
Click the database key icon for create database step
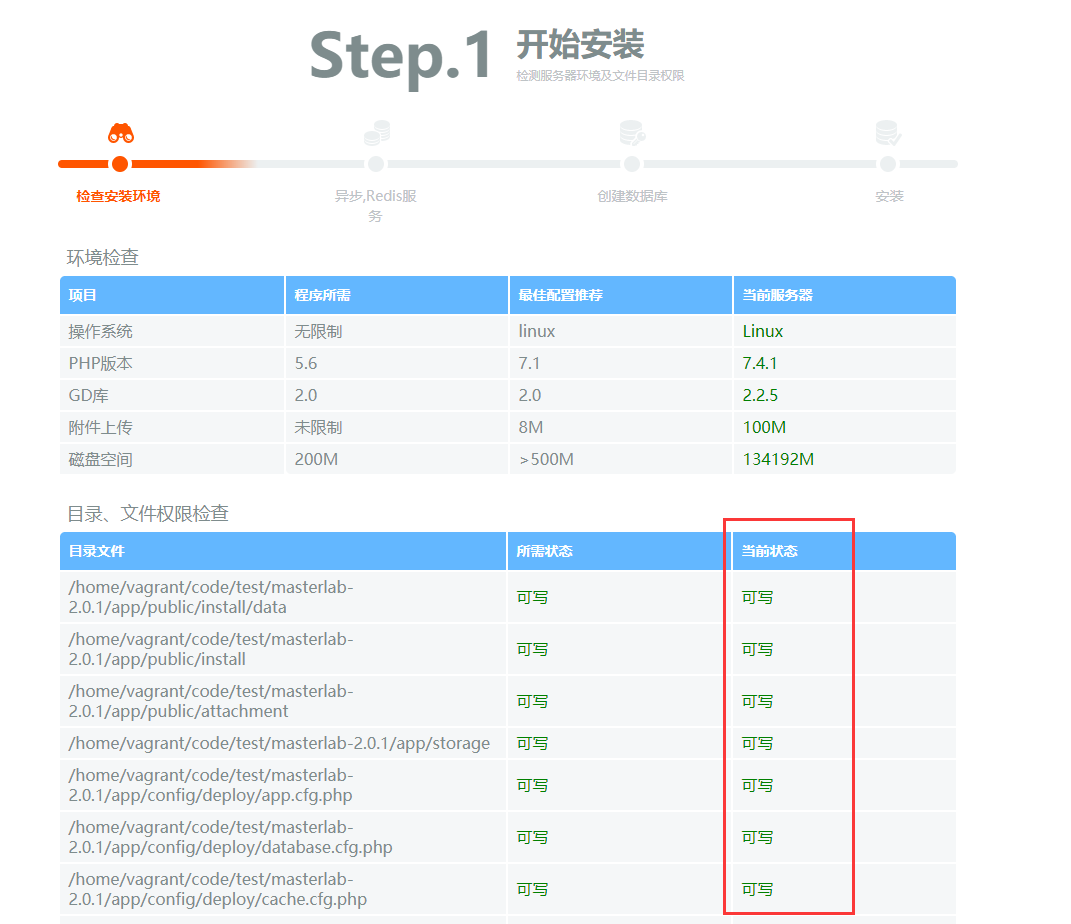point(632,132)
